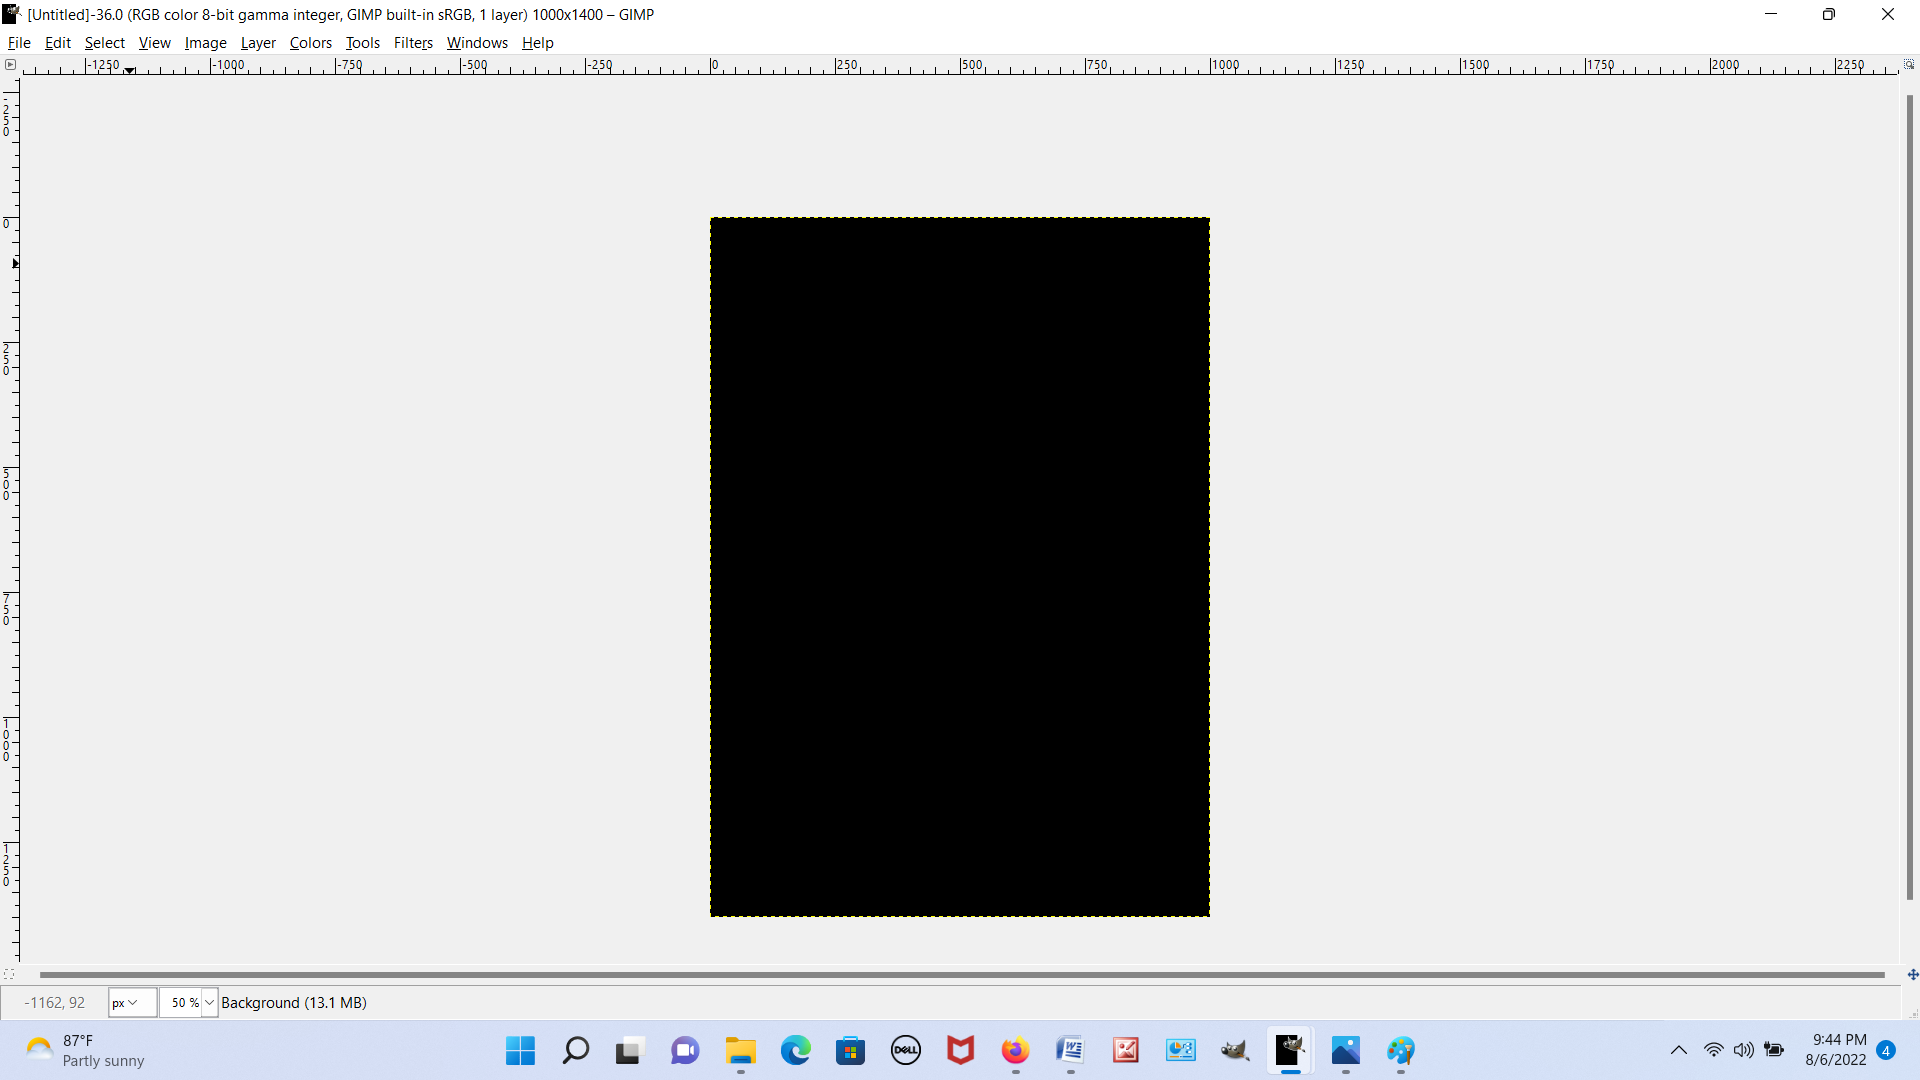Viewport: 1920px width, 1080px height.
Task: Open the Help menu
Action: [x=538, y=43]
